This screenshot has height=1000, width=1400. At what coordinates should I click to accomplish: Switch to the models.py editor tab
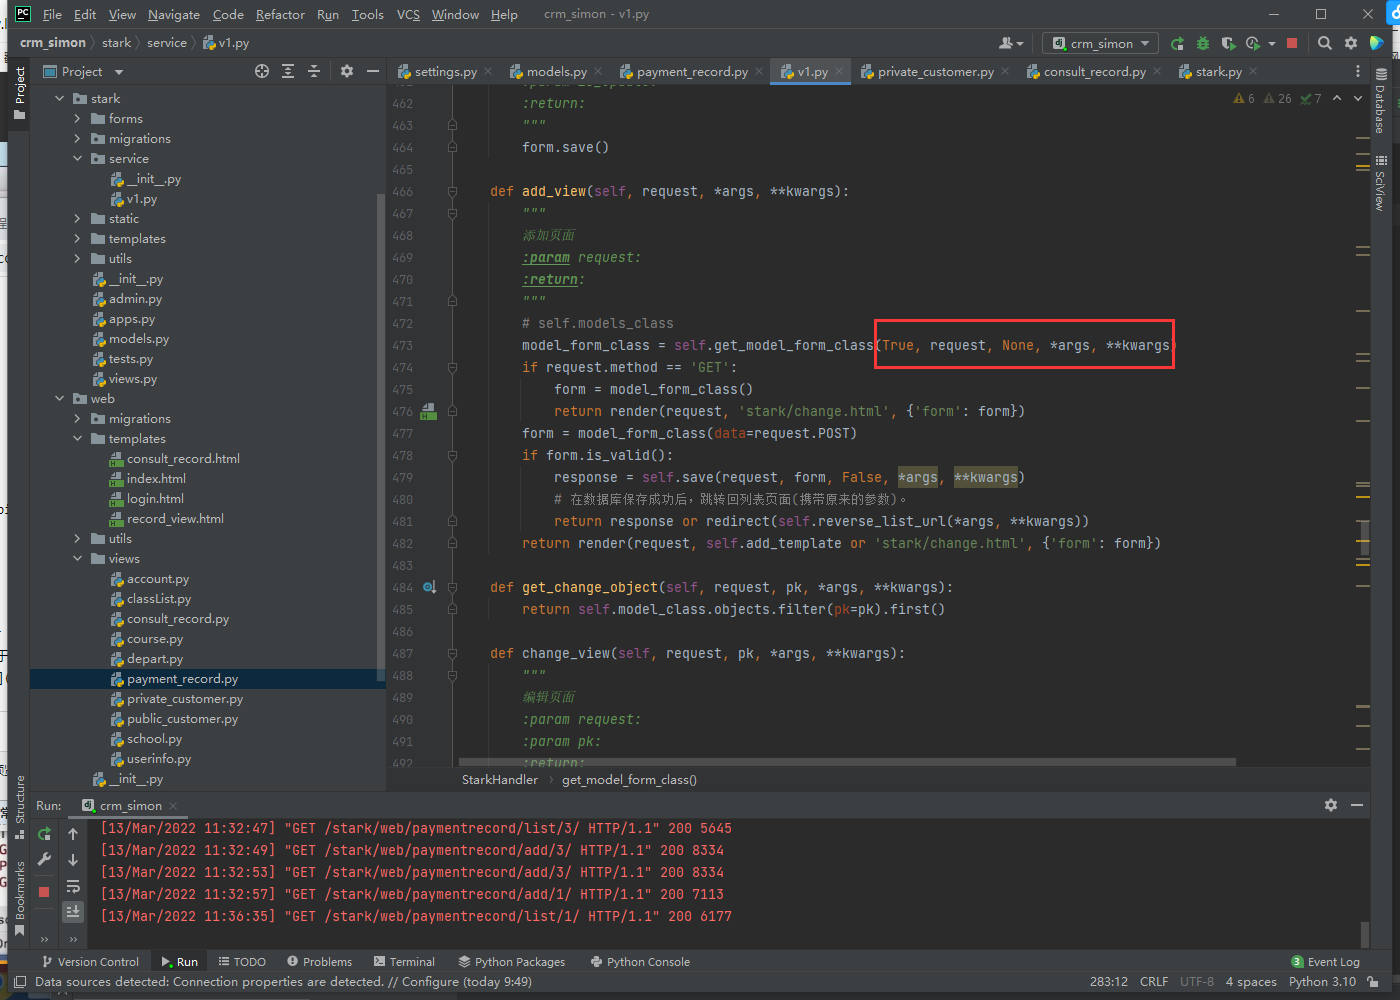click(556, 71)
